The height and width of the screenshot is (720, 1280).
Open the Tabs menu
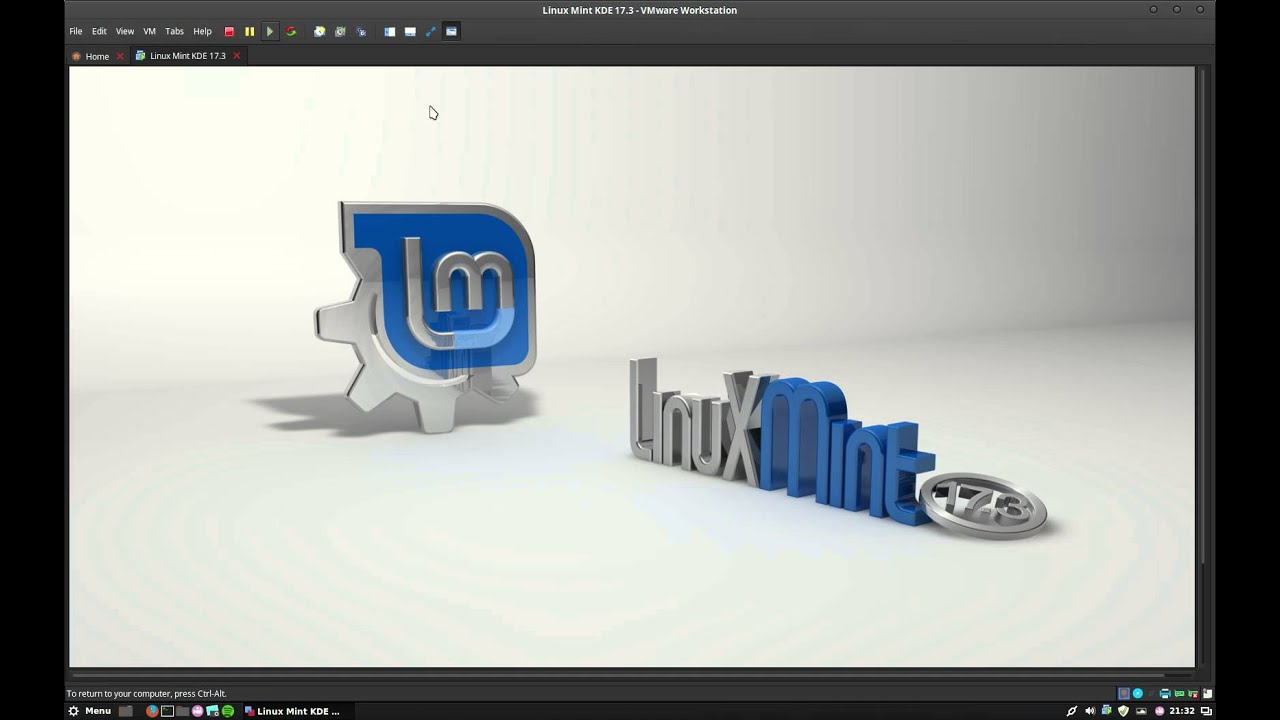pos(174,31)
